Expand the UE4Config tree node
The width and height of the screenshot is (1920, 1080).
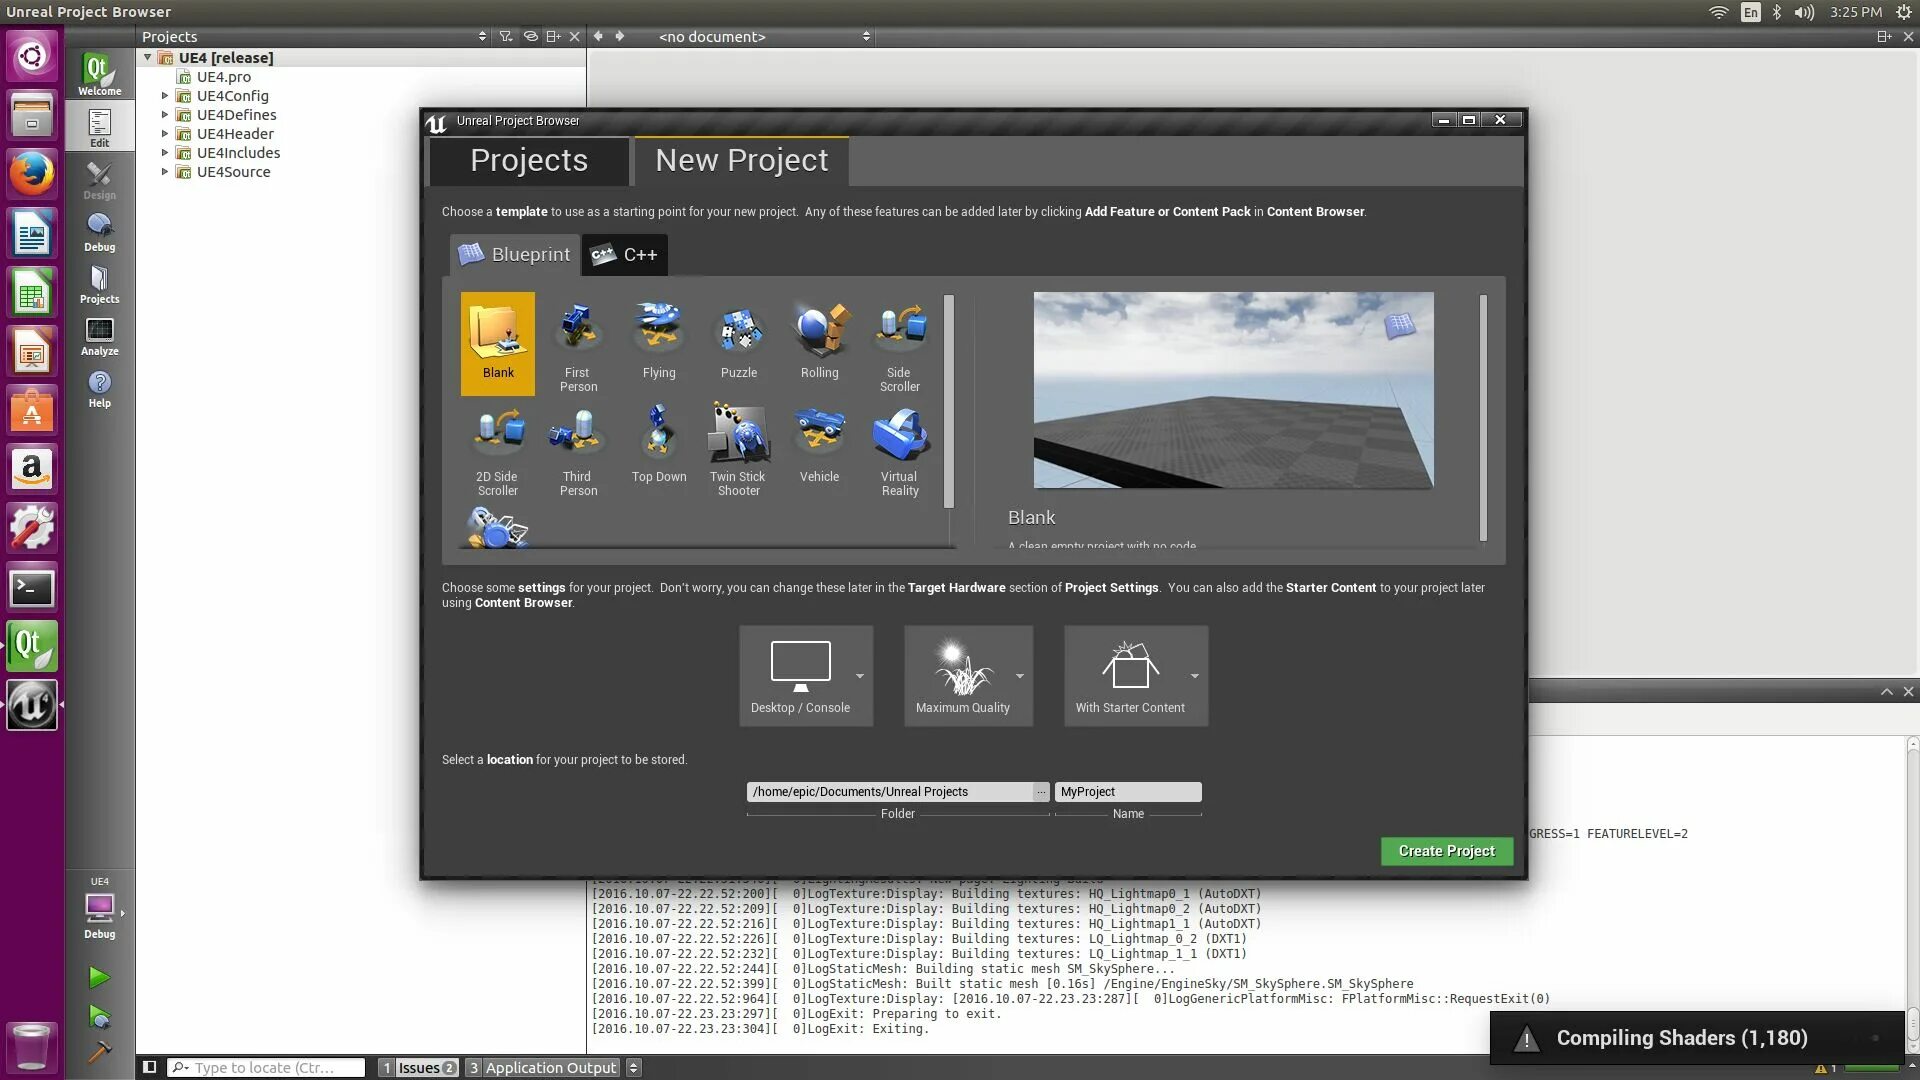[x=165, y=96]
